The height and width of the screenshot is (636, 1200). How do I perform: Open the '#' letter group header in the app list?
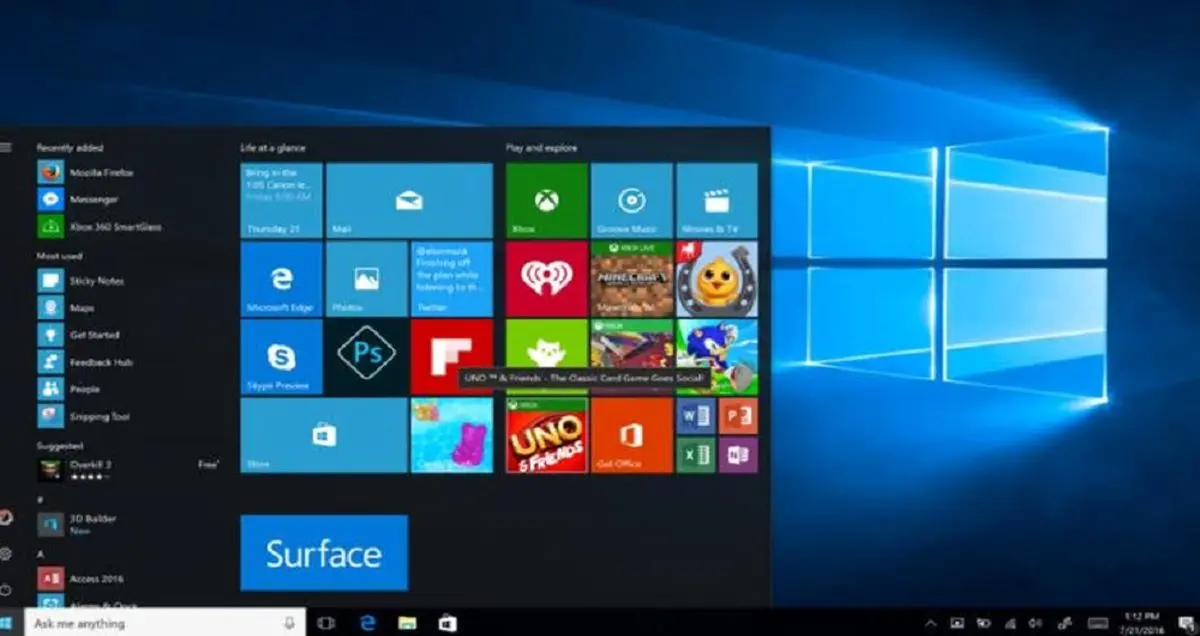click(40, 499)
